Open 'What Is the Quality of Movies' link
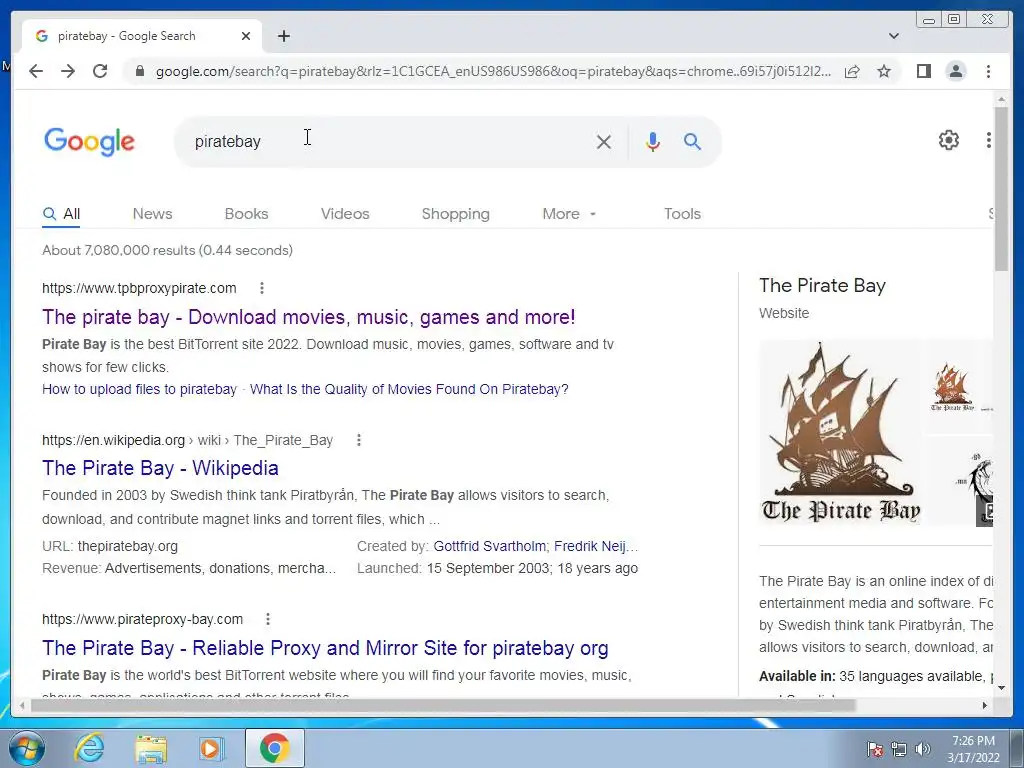Image resolution: width=1024 pixels, height=768 pixels. 409,389
